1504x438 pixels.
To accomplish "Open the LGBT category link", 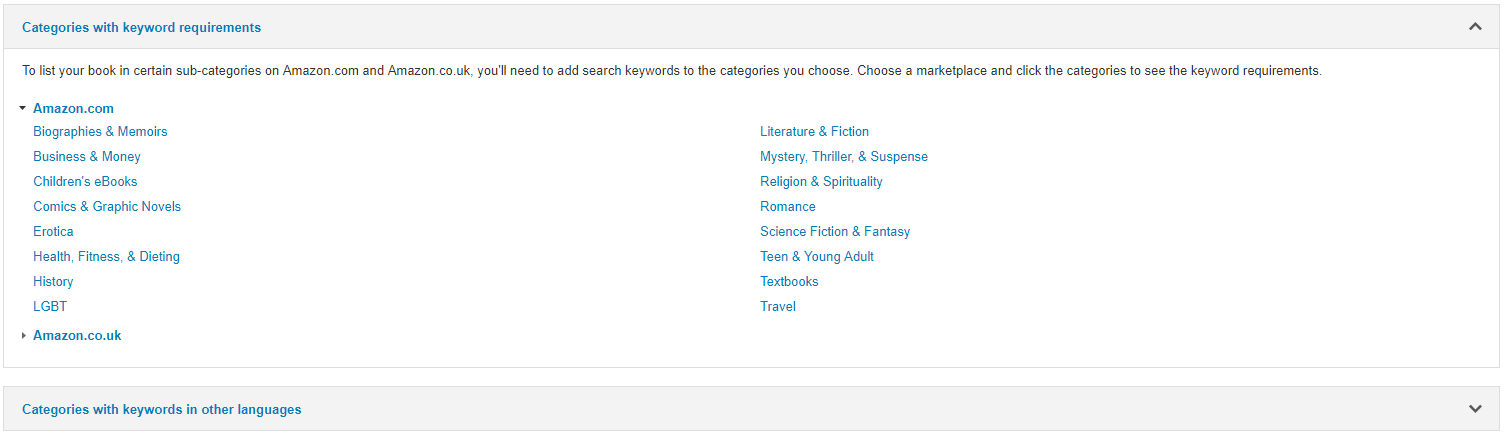I will (50, 307).
